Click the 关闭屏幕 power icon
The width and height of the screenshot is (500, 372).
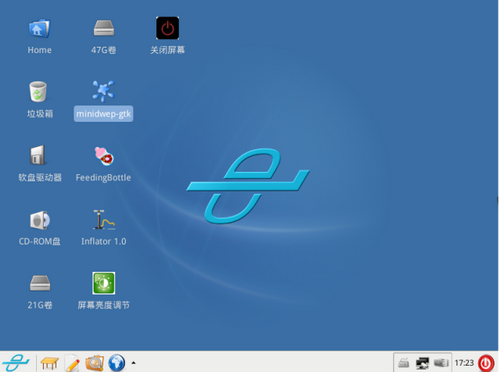[168, 28]
